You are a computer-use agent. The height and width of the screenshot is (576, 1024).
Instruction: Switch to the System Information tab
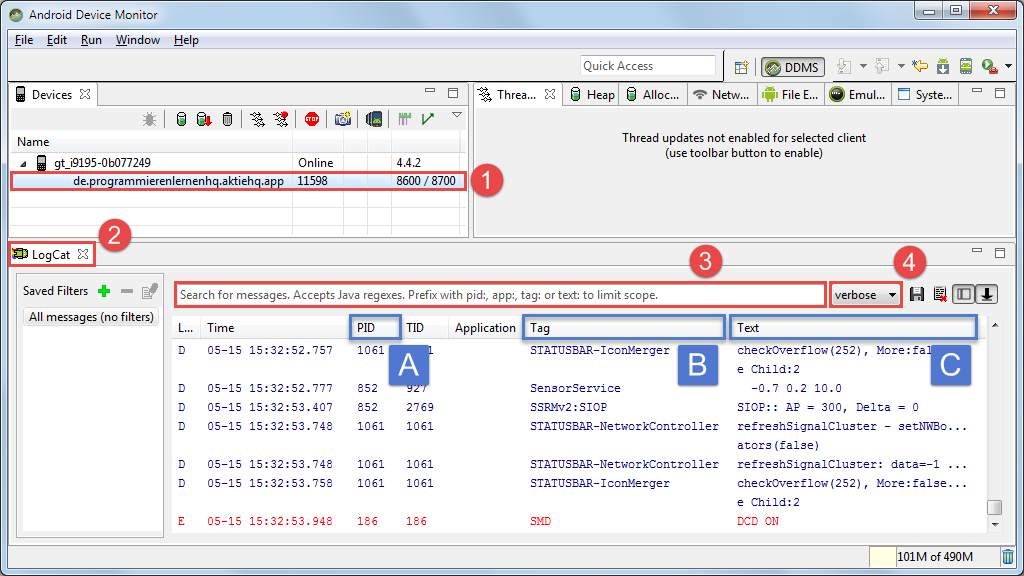[925, 95]
